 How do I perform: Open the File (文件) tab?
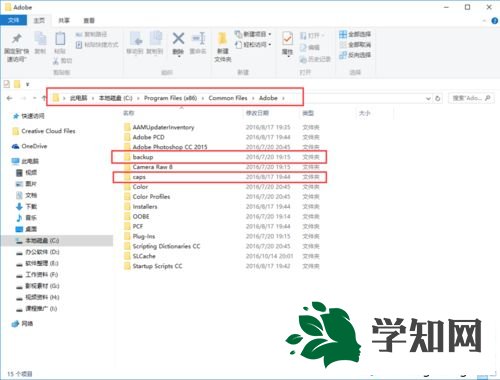tap(13, 21)
